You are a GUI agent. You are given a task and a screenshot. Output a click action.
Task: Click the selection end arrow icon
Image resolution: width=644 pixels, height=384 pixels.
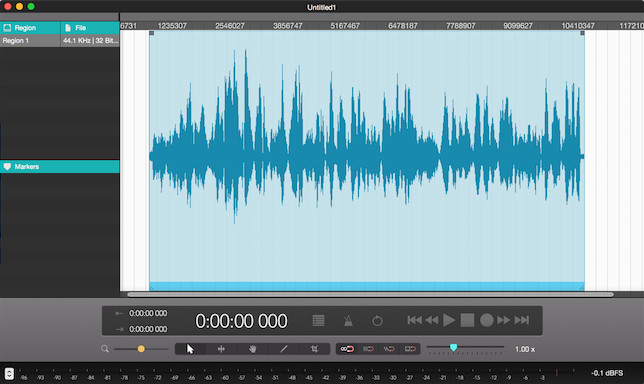point(119,329)
